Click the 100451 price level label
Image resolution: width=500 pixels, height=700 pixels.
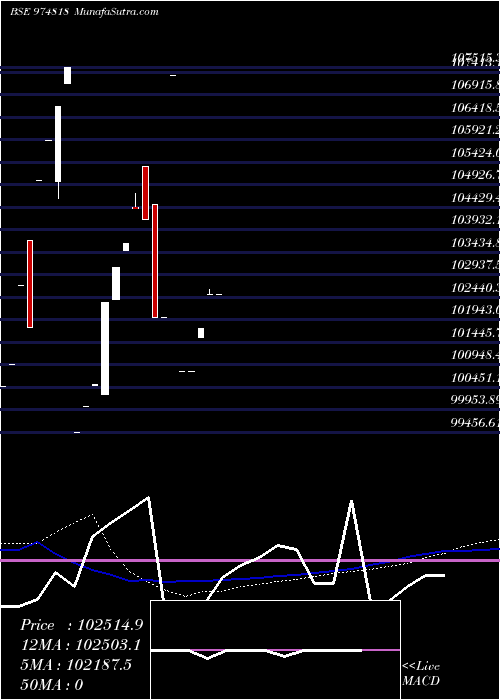[475, 377]
